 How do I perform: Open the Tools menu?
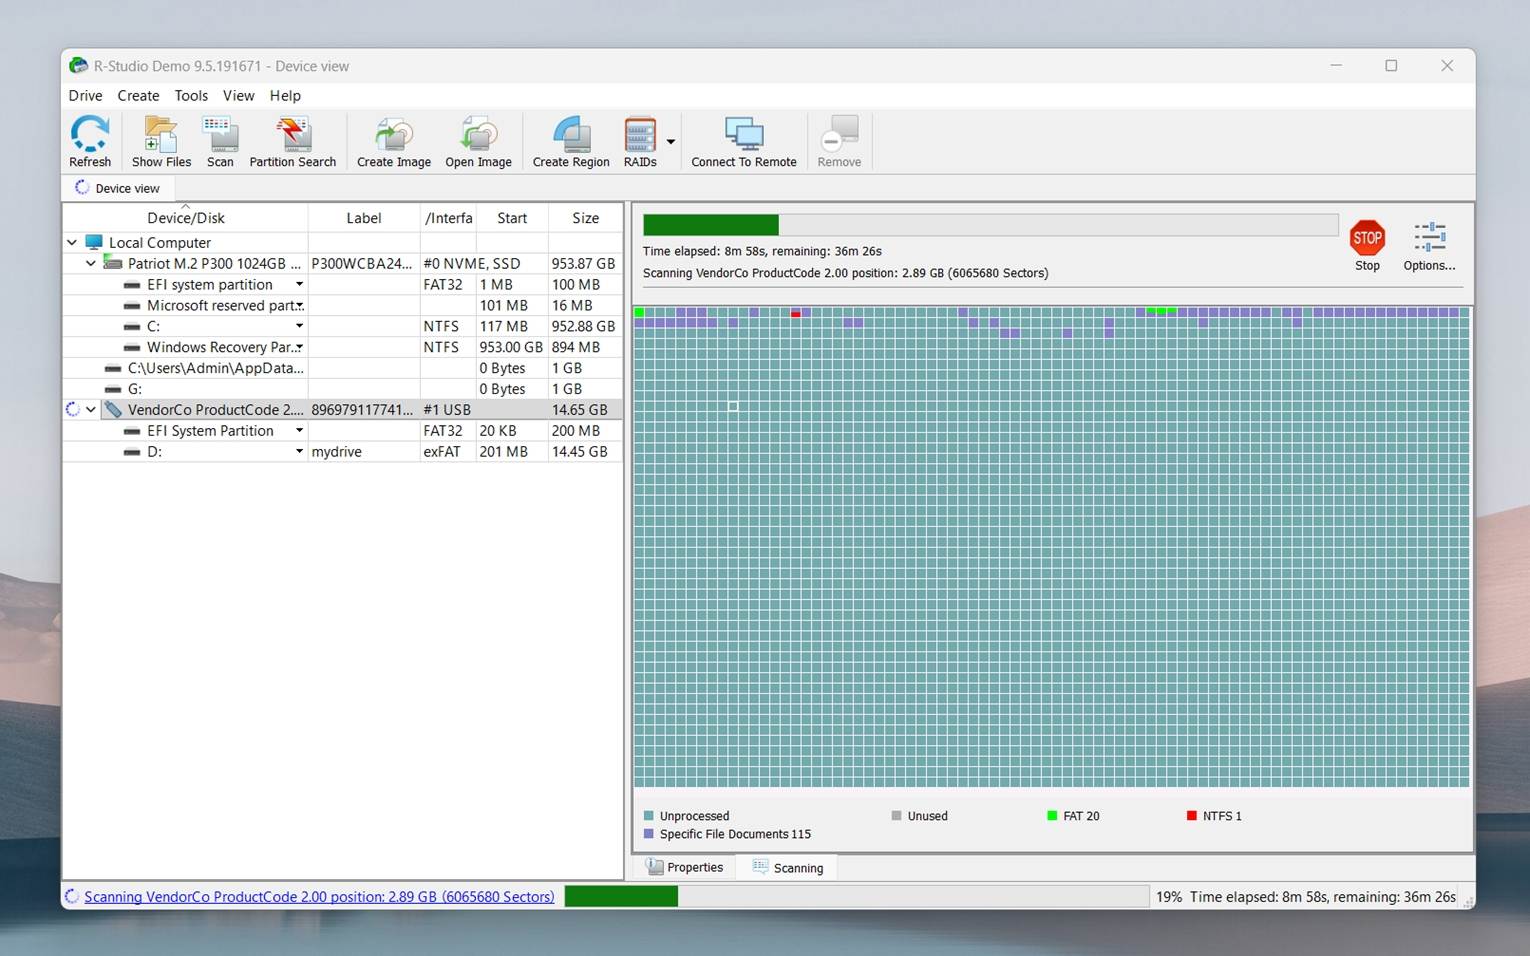click(191, 96)
